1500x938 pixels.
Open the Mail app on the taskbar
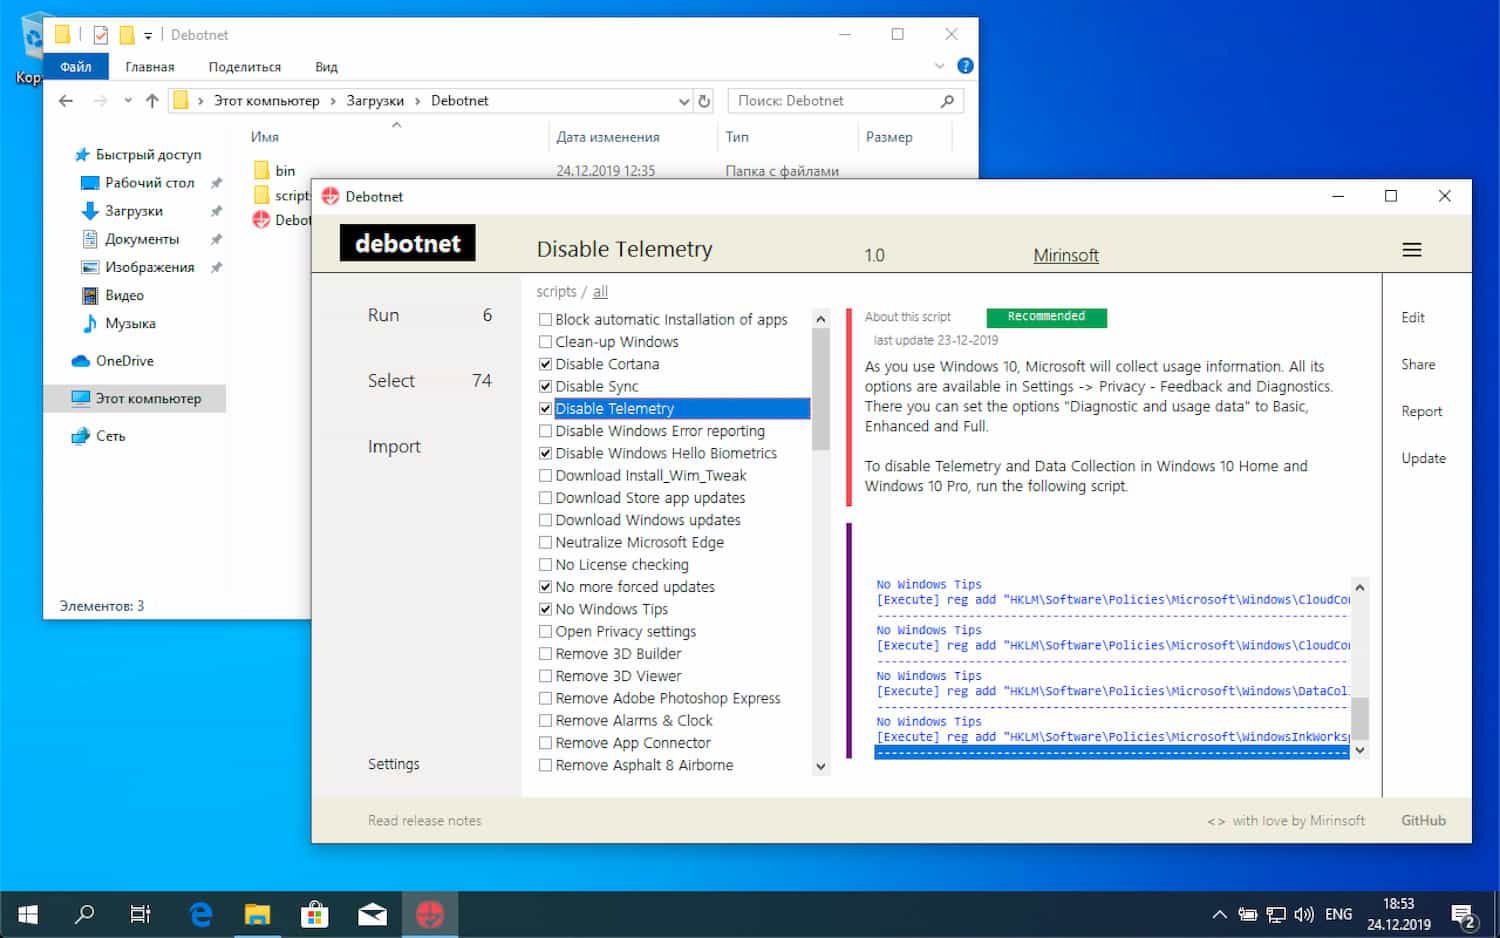click(372, 914)
